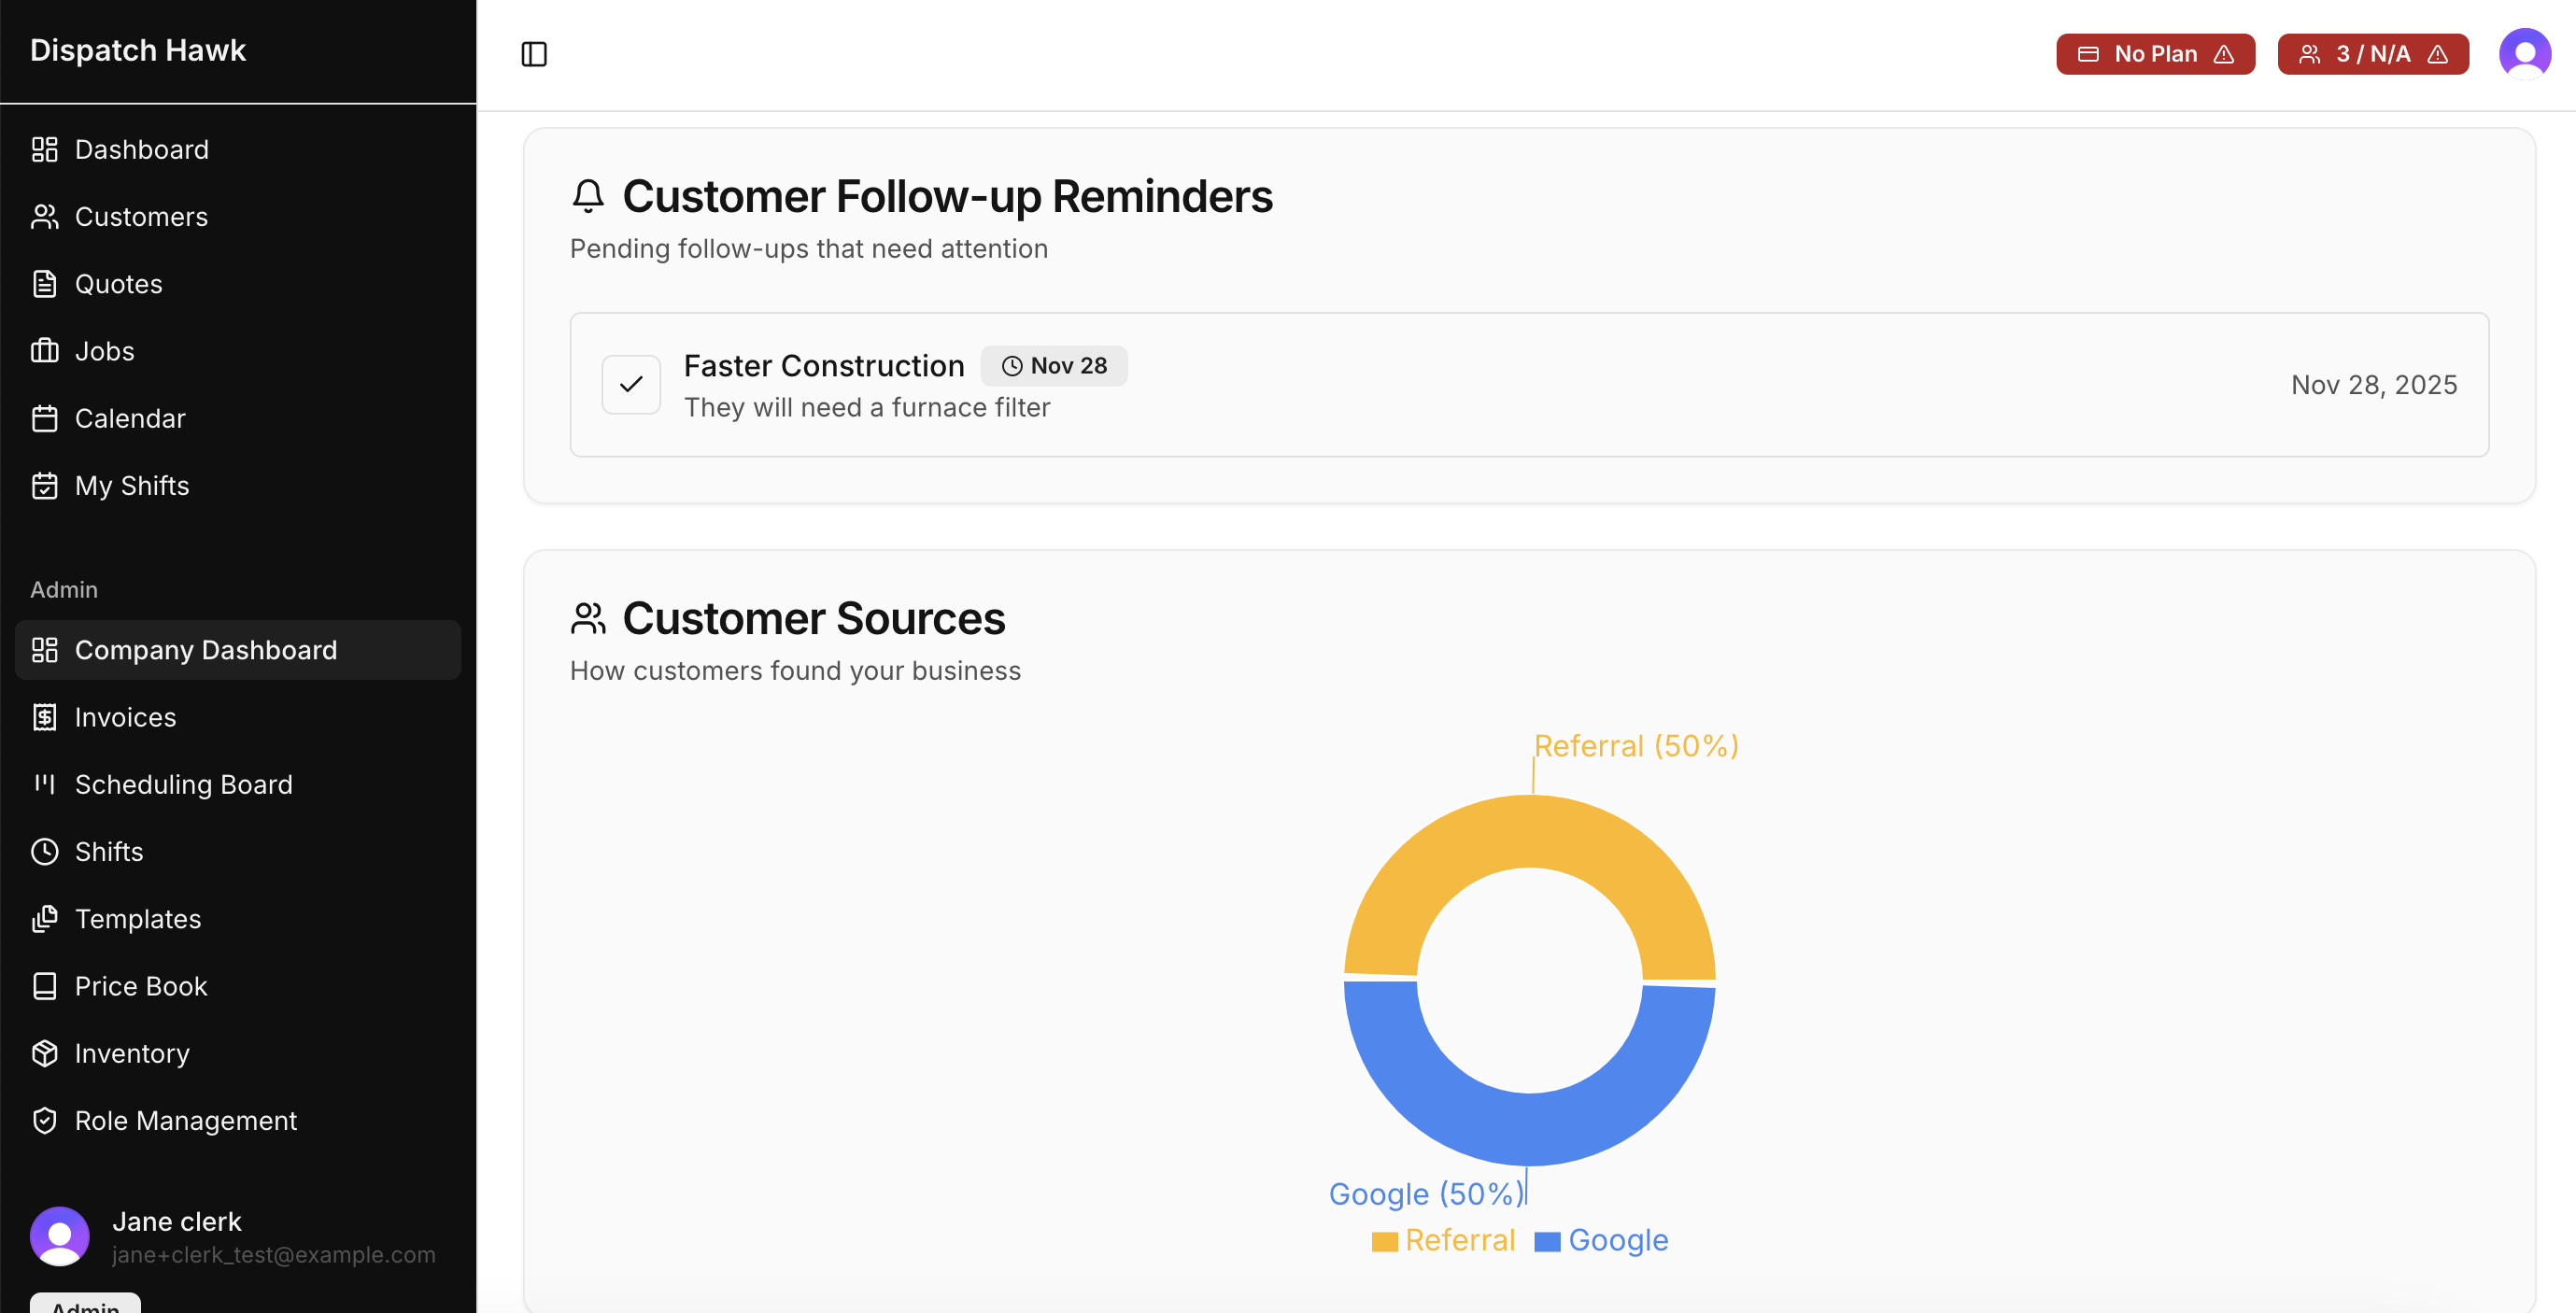
Task: Click the Calendar sidebar icon
Action: point(44,418)
